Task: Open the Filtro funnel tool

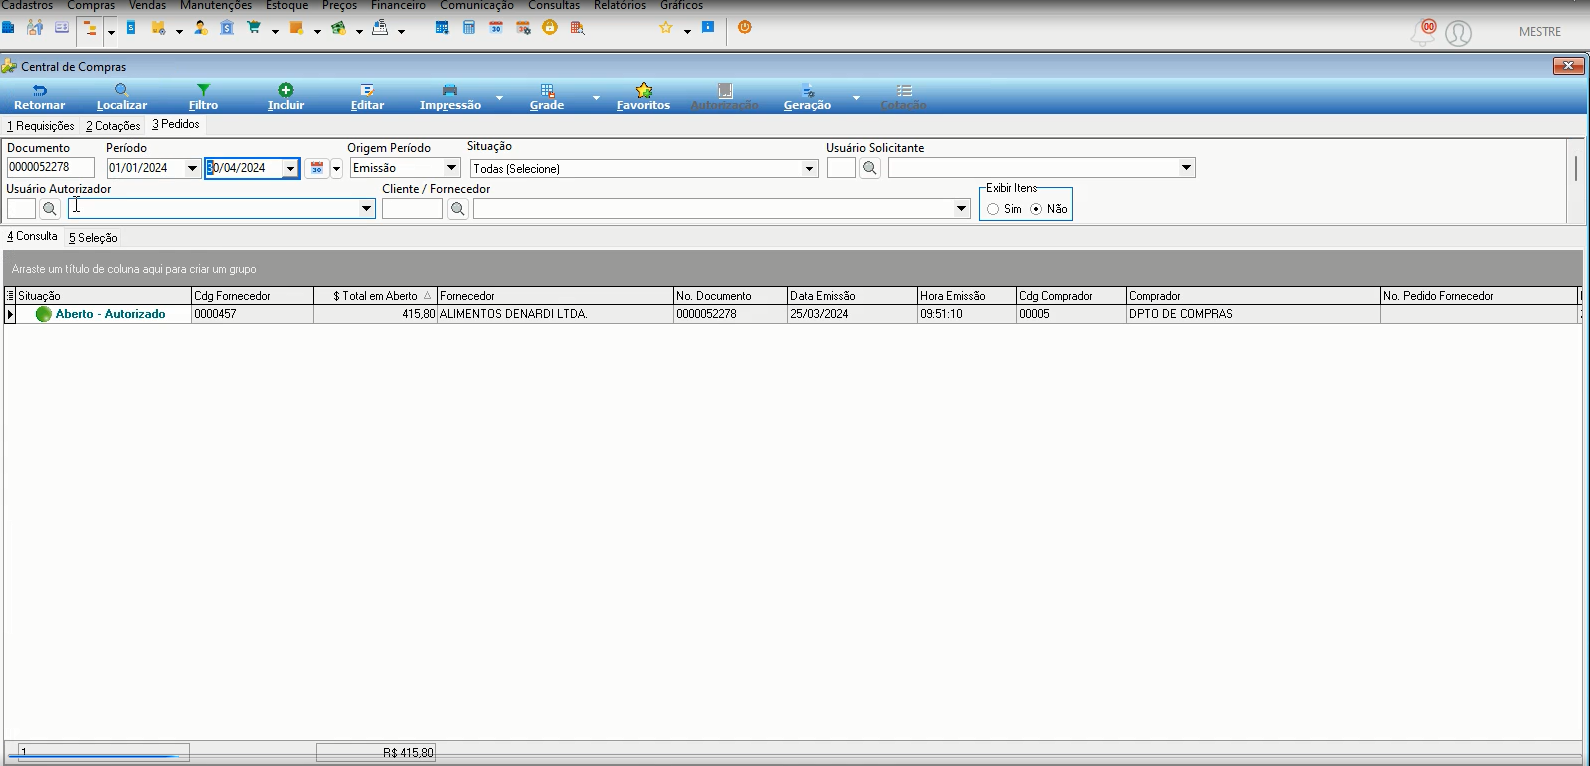Action: click(x=203, y=90)
